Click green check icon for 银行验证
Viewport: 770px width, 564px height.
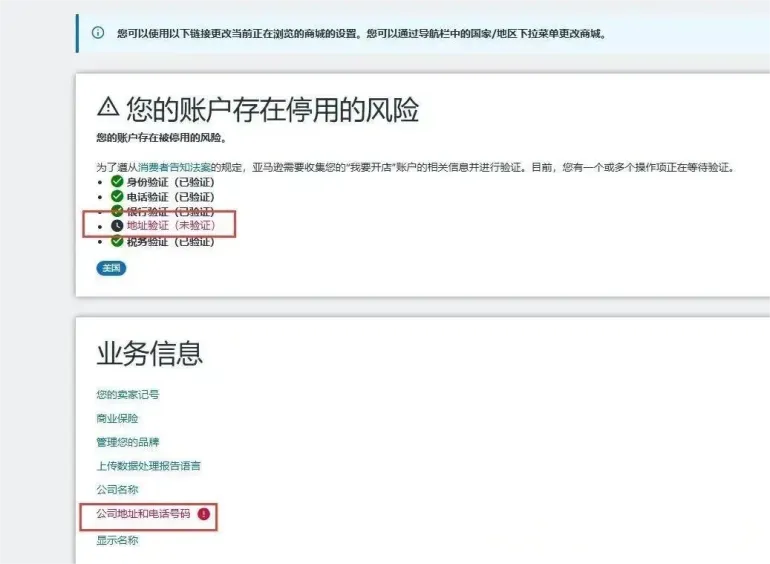[x=117, y=211]
